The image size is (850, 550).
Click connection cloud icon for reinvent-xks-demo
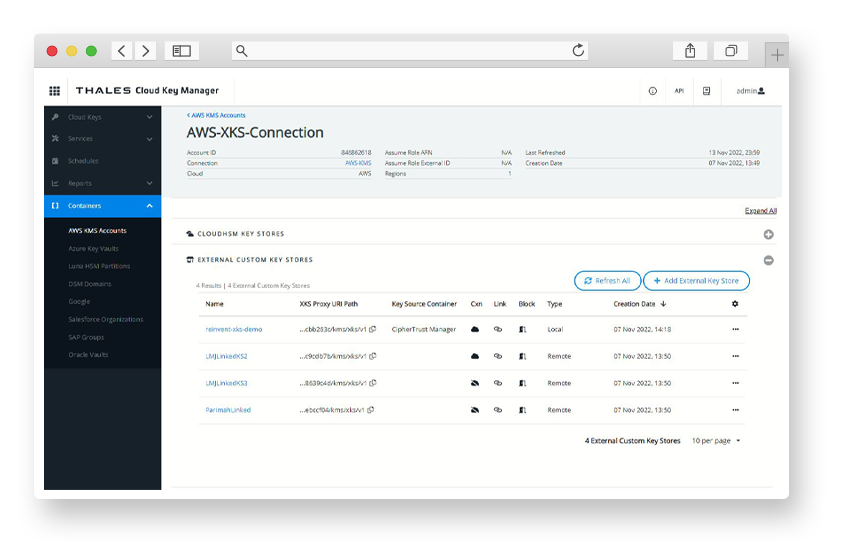(x=475, y=329)
